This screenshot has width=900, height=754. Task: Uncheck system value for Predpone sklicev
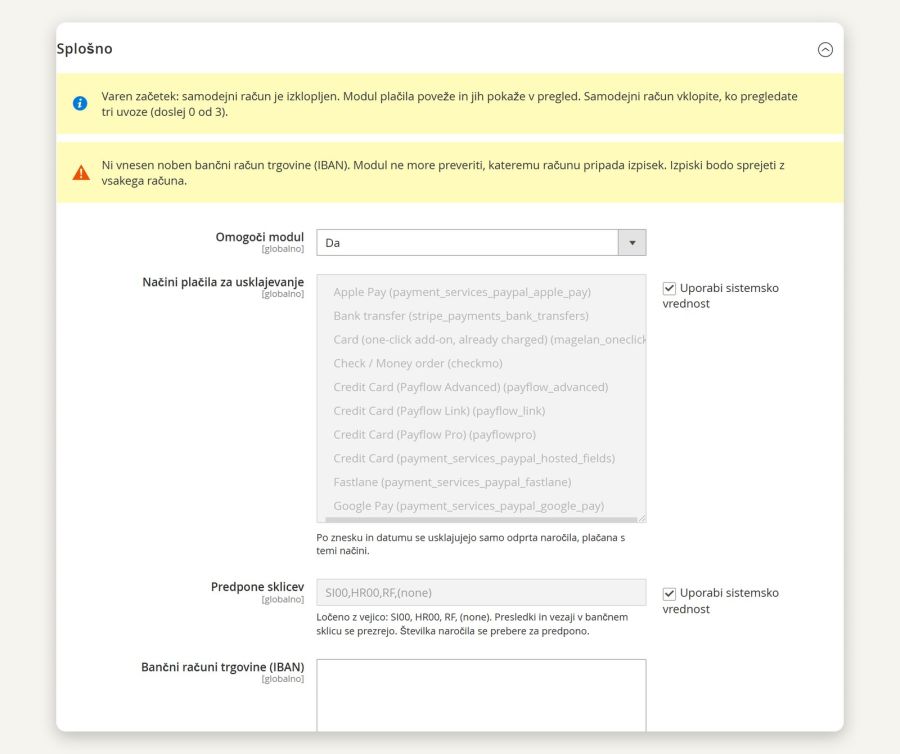coord(669,593)
